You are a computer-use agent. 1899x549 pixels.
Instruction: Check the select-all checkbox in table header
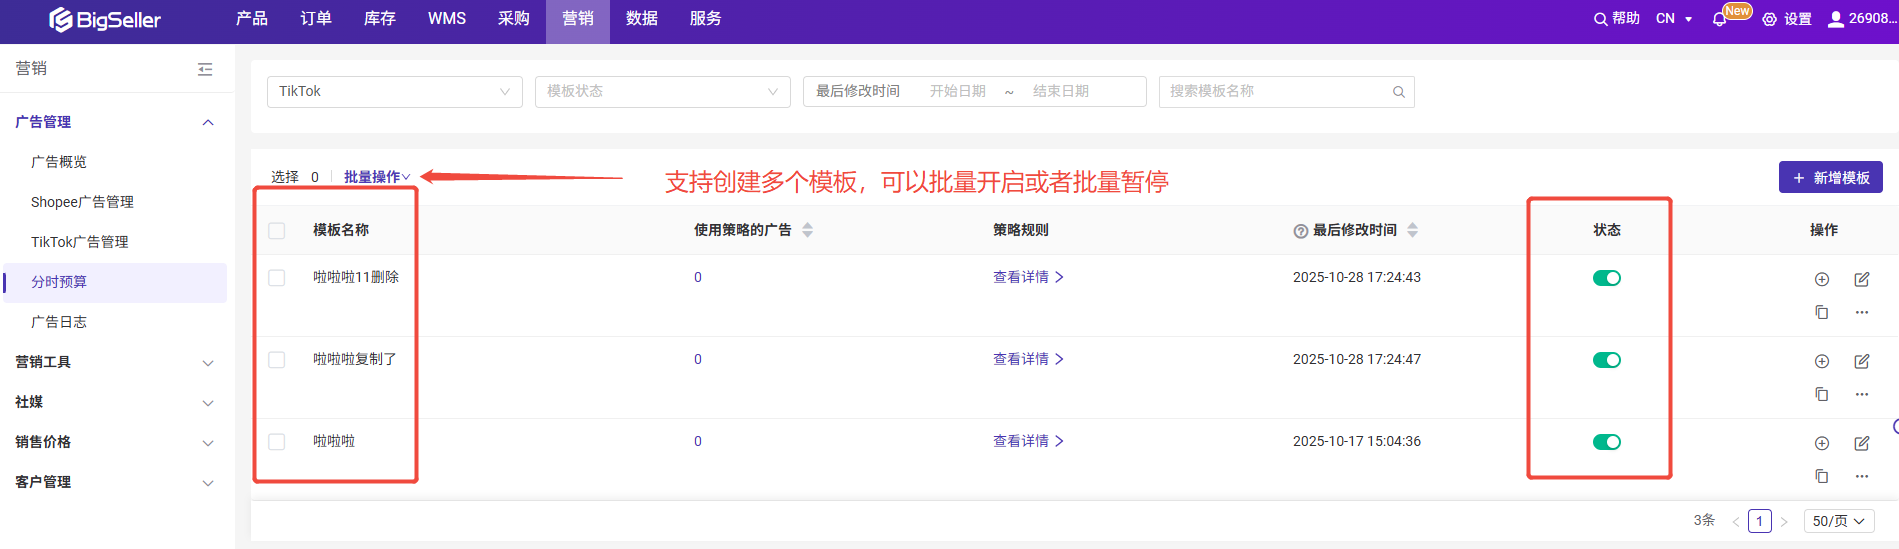click(277, 231)
